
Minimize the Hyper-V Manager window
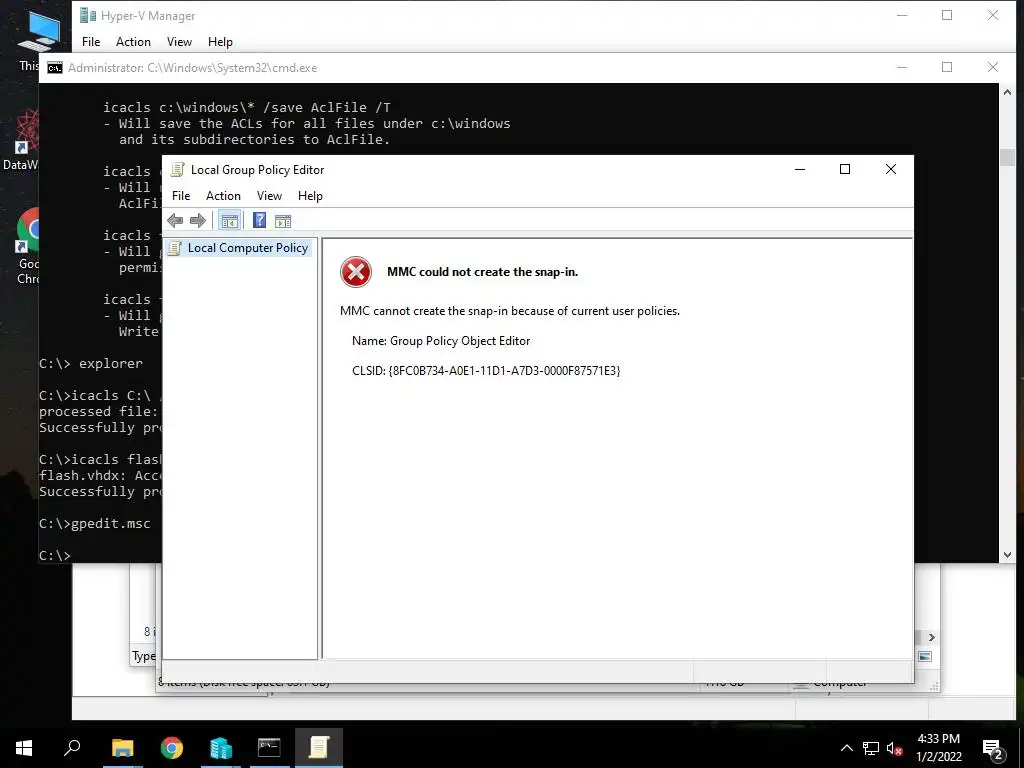[902, 15]
